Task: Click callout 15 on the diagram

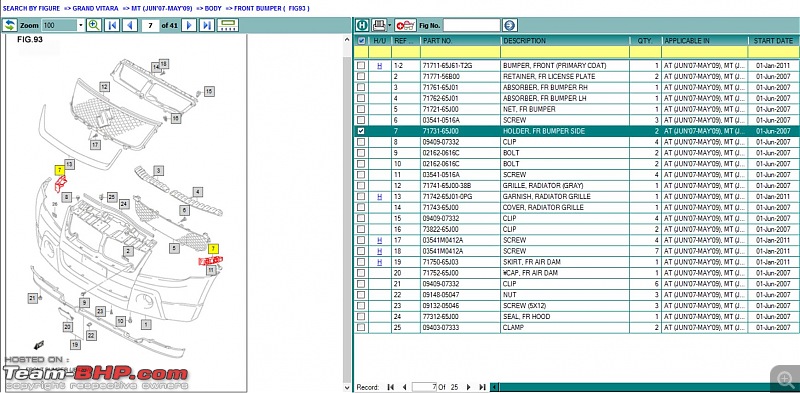Action: 209,91
